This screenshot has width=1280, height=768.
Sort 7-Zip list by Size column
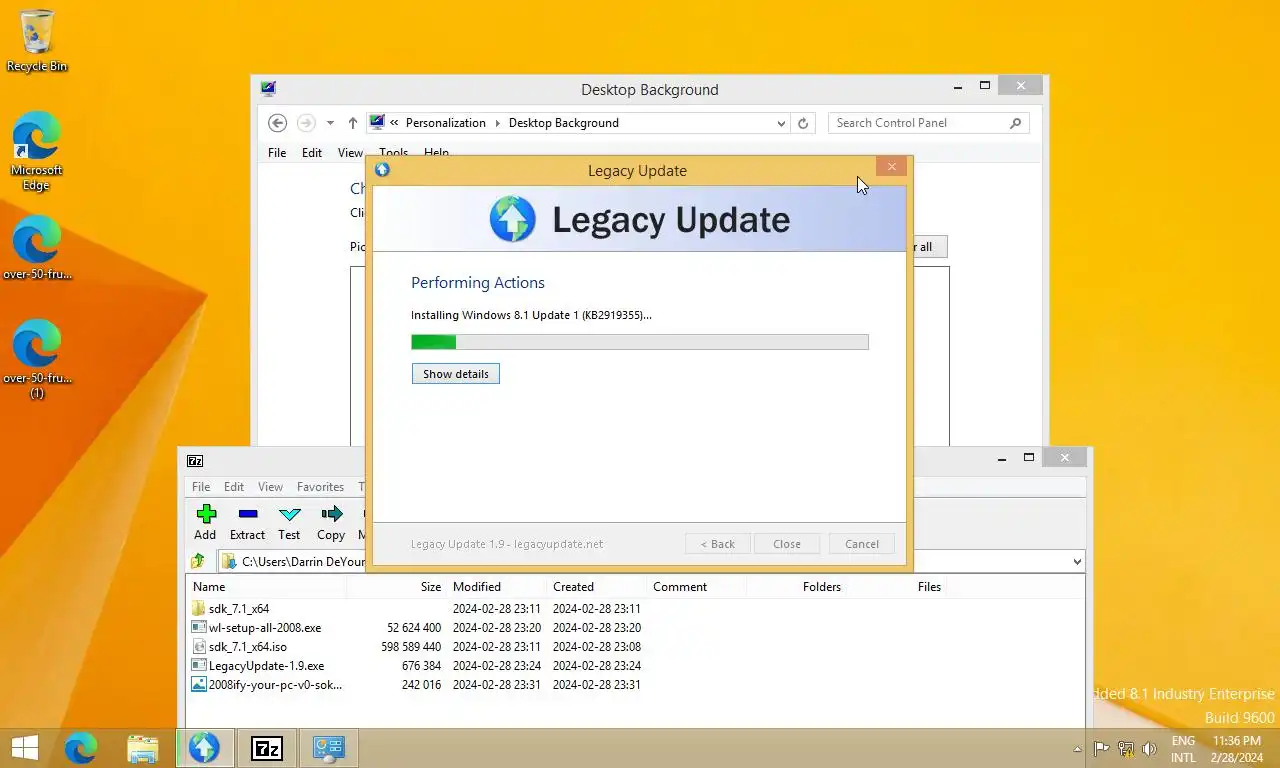[397, 587]
